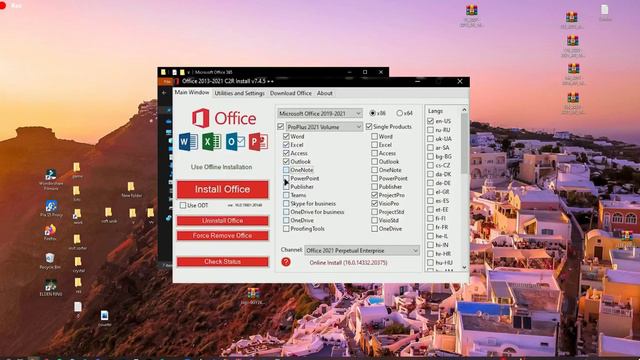The width and height of the screenshot is (640, 360).
Task: Uncheck Access in the ProPlus list
Action: click(286, 153)
